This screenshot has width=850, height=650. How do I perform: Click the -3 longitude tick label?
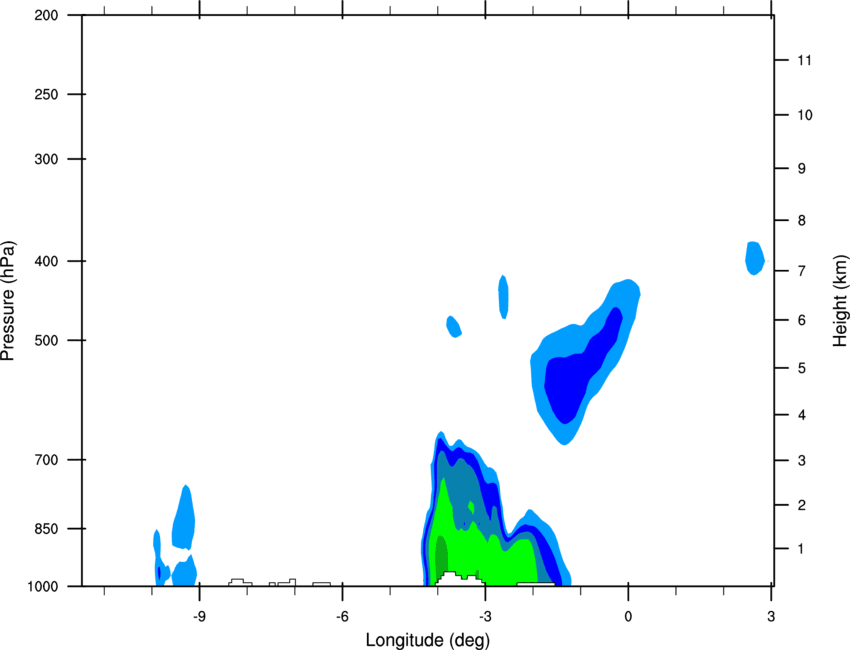(x=485, y=617)
